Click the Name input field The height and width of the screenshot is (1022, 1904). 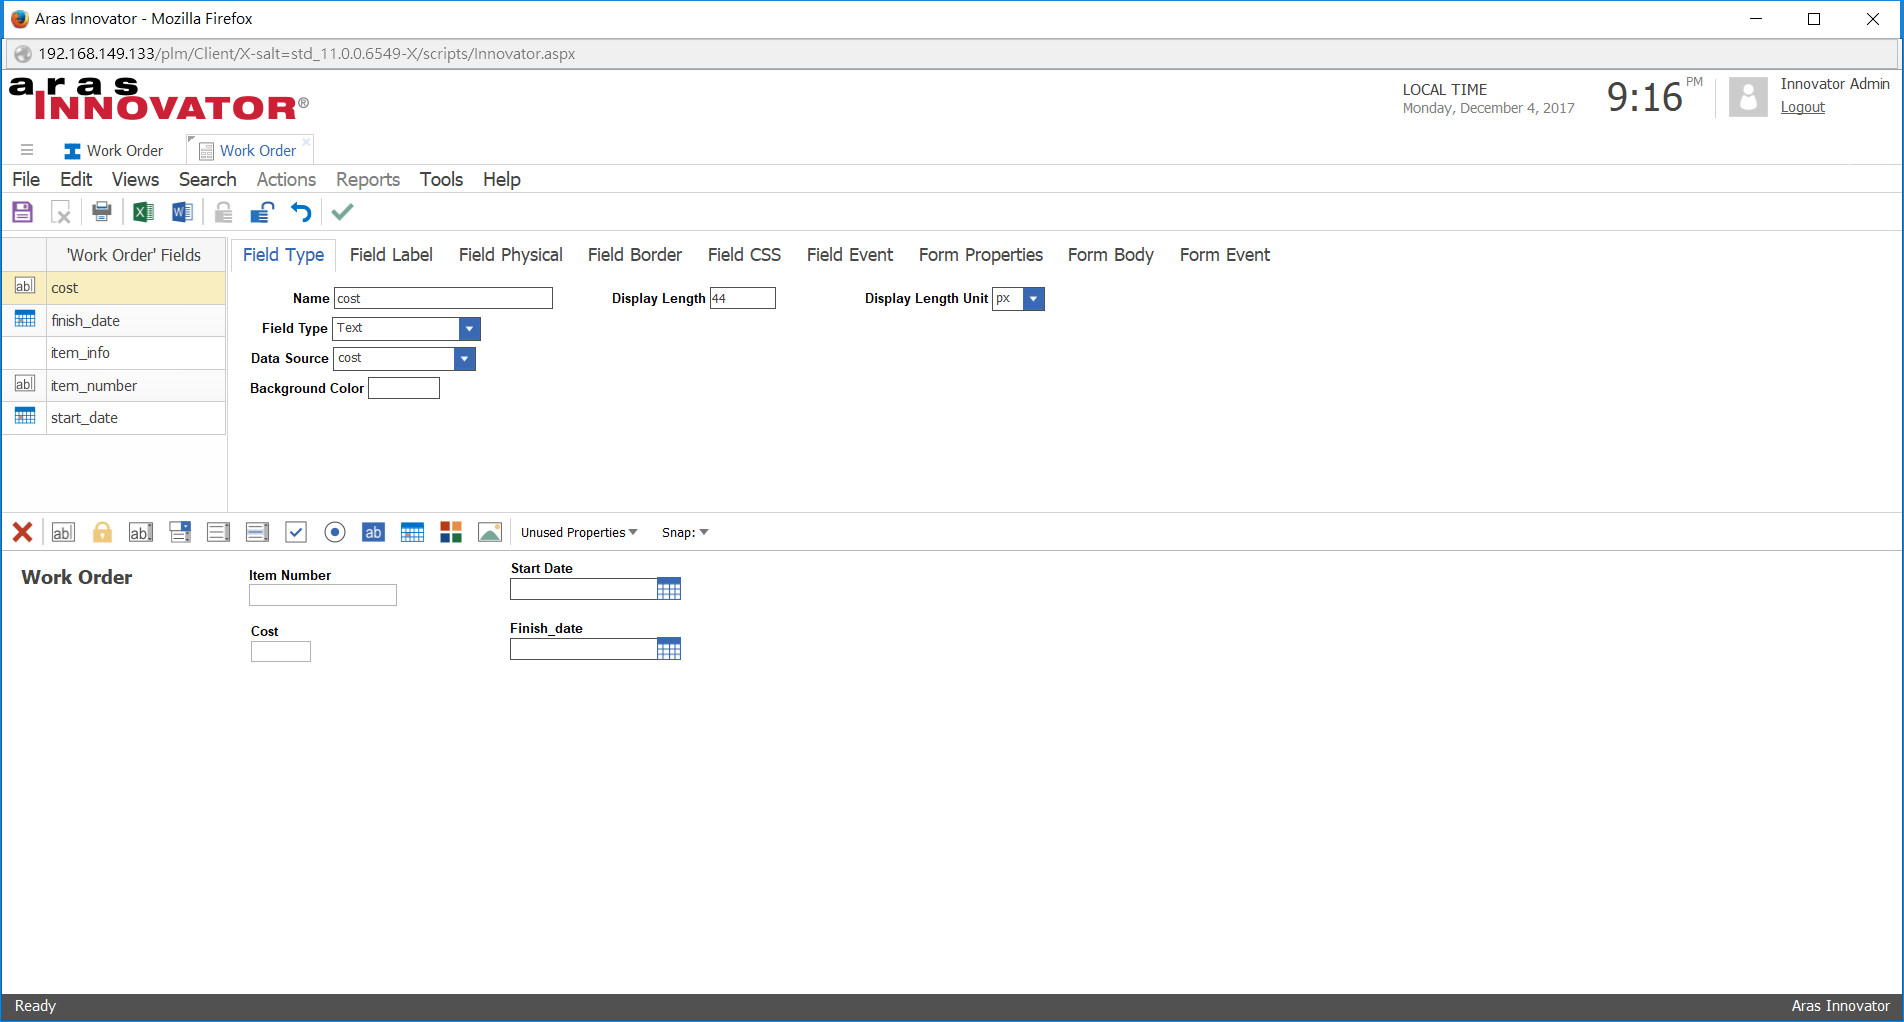[443, 298]
